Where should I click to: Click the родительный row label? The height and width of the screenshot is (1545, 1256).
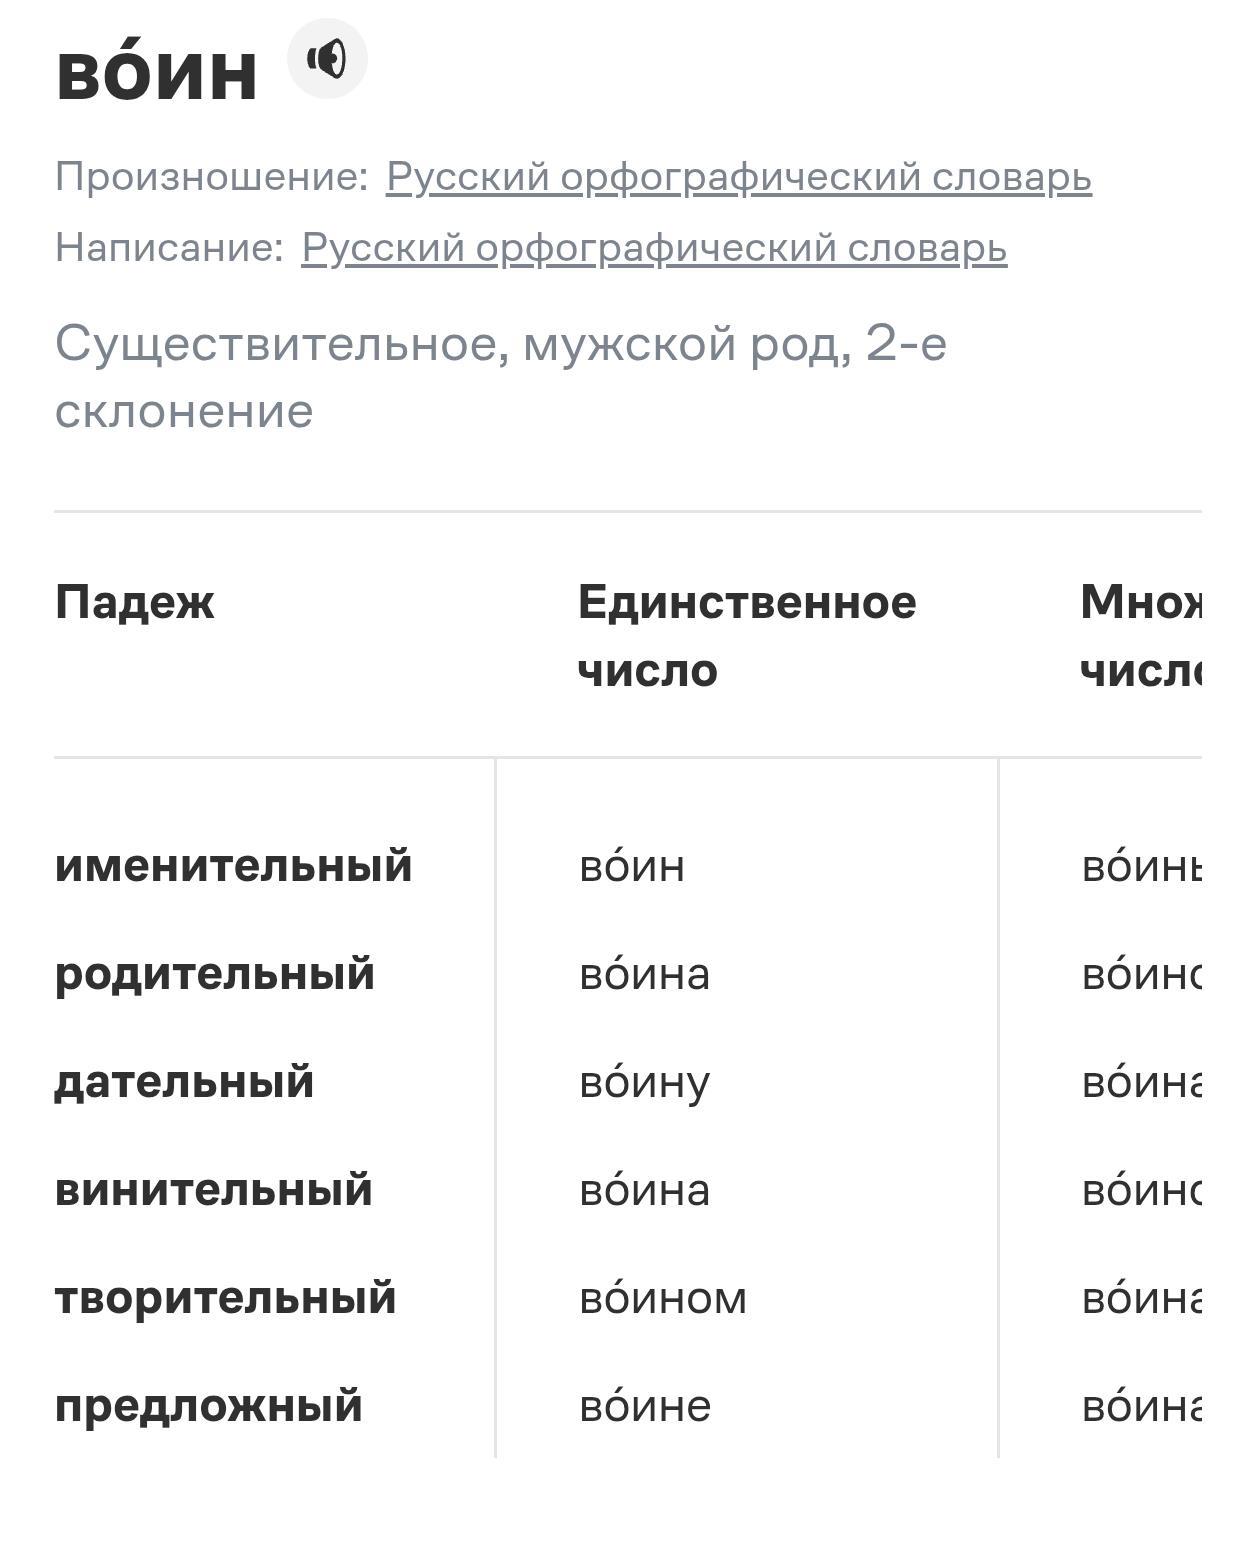point(214,973)
